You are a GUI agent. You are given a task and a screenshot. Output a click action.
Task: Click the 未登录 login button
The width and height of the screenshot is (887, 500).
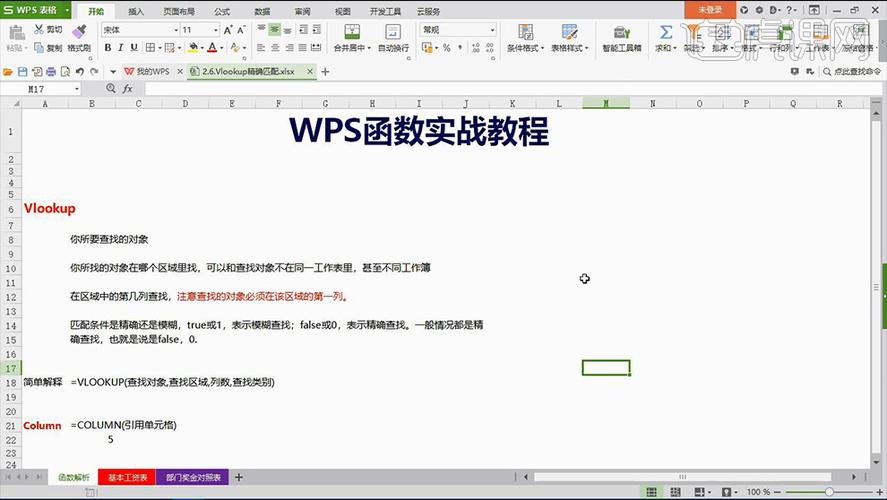tap(710, 10)
